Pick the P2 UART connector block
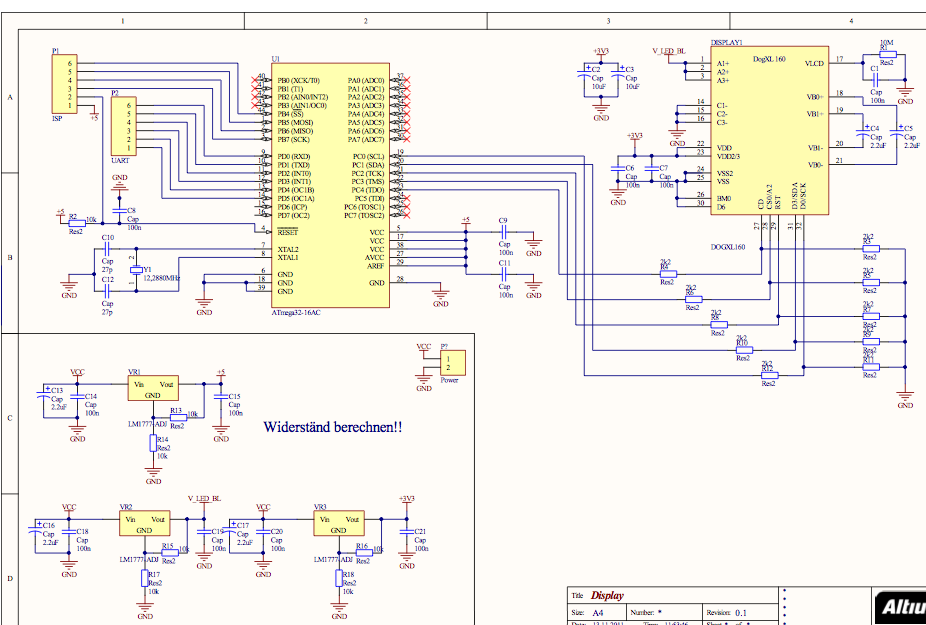The image size is (926, 625). tap(123, 125)
